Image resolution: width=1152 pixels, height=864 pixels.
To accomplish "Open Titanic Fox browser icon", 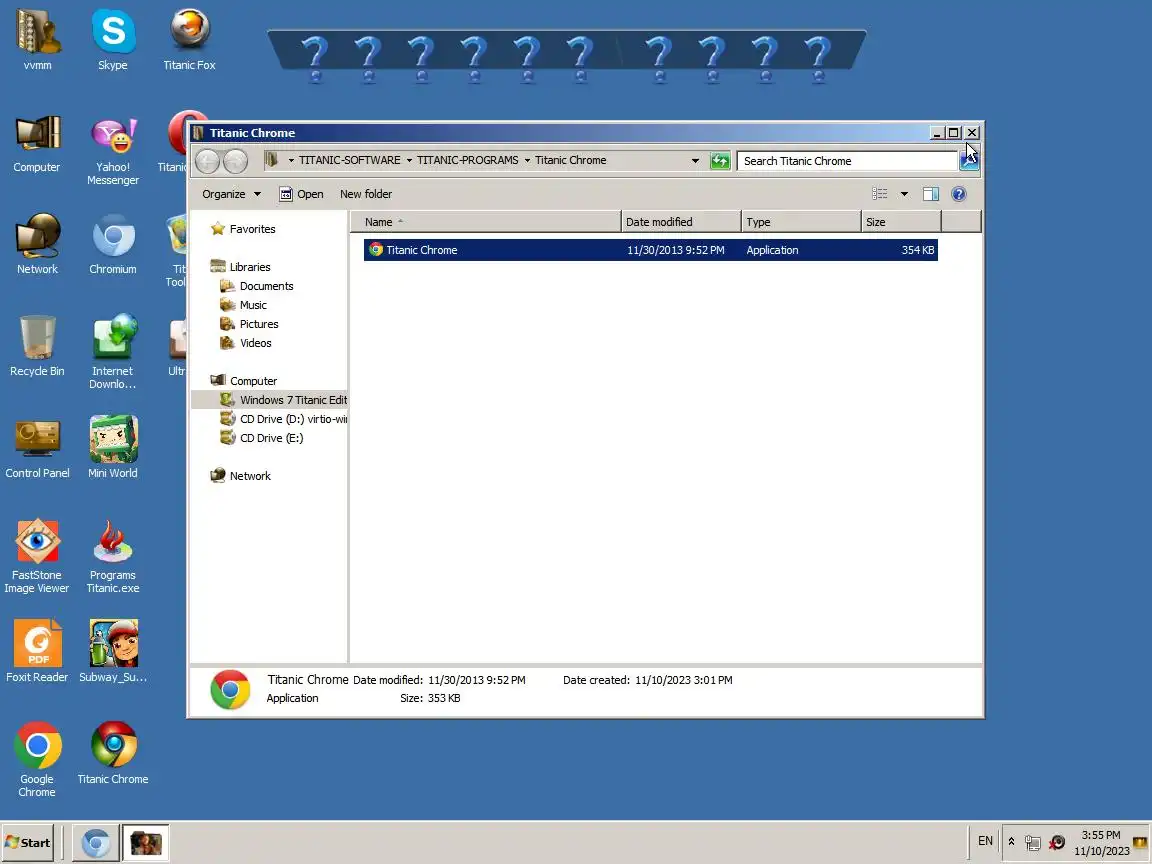I will point(190,40).
